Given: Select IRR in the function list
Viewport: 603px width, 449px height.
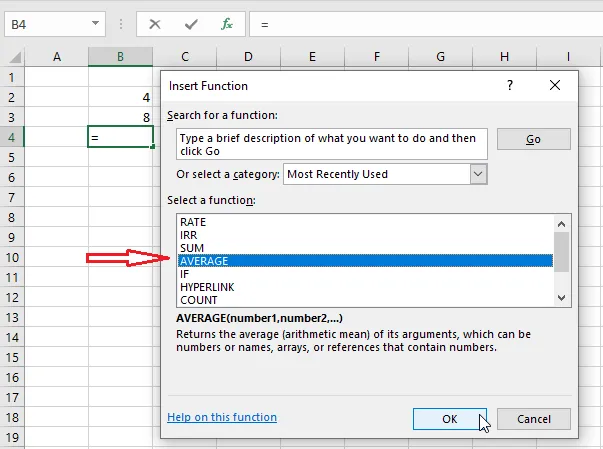Looking at the screenshot, I should pos(365,235).
